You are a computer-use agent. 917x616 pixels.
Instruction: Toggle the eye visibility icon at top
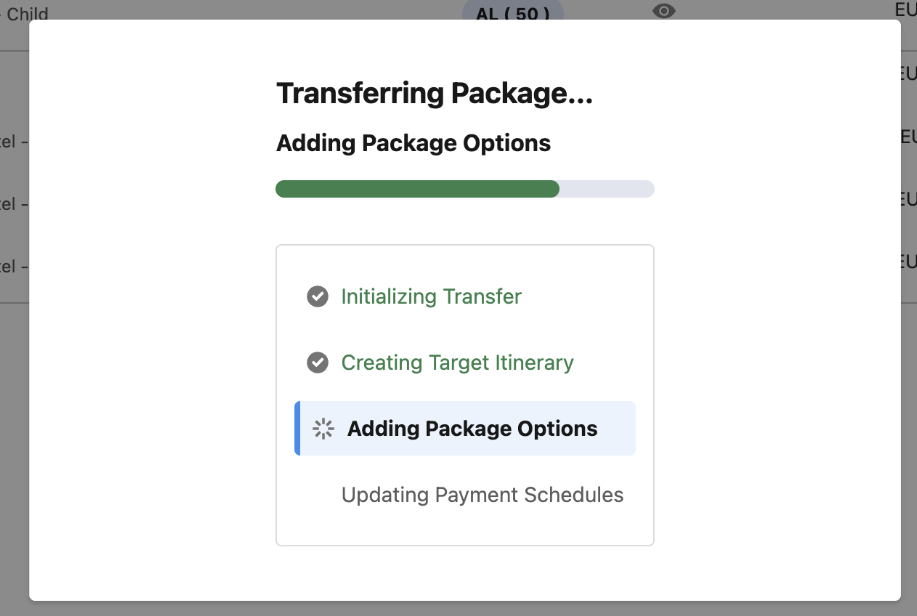pyautogui.click(x=664, y=11)
